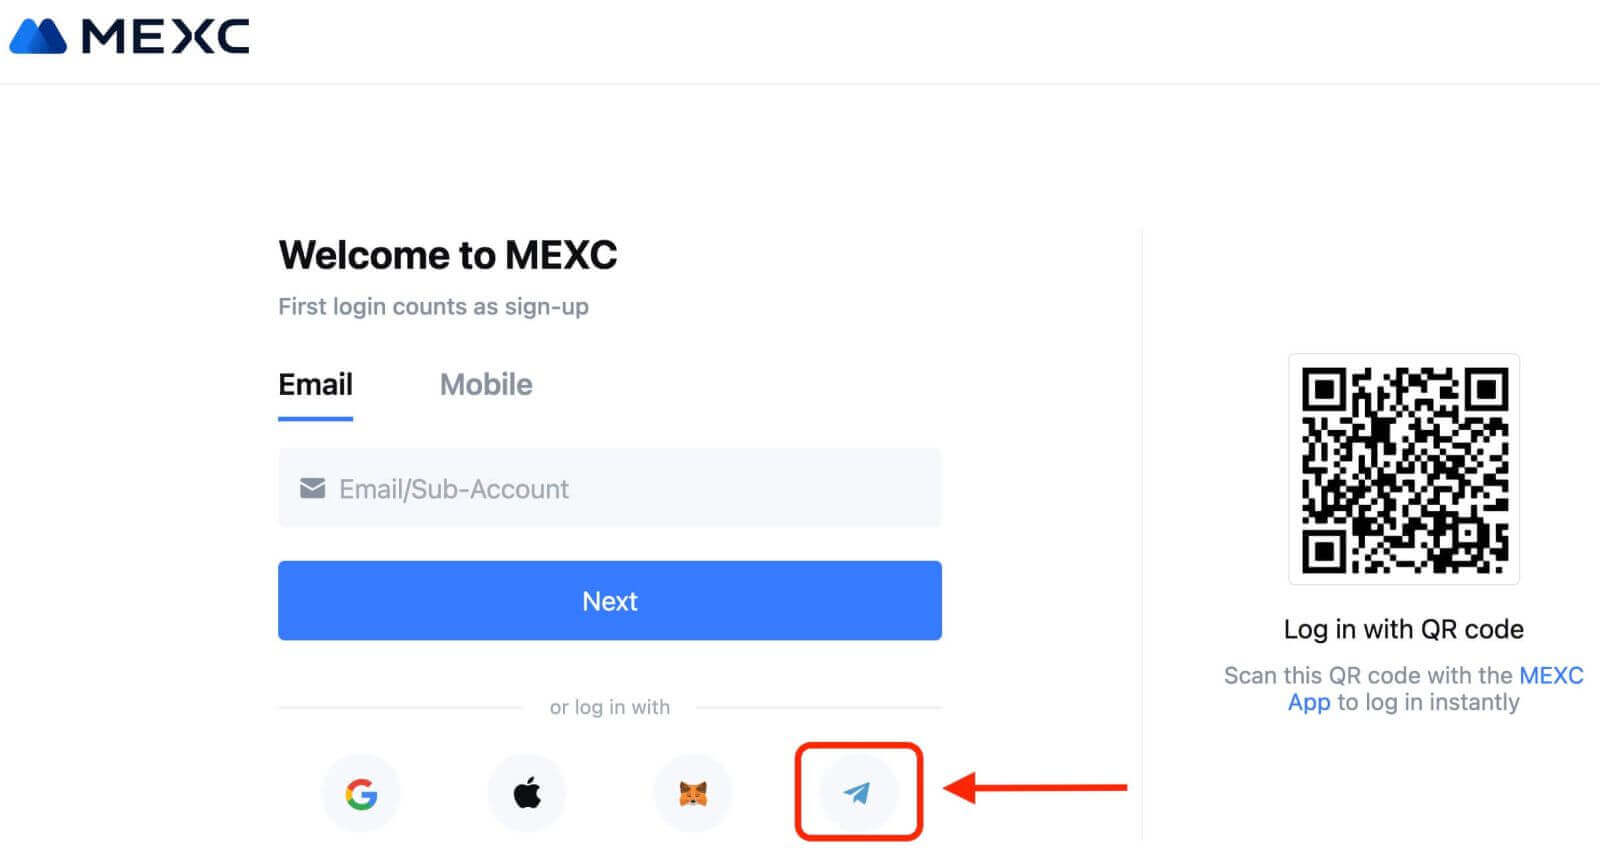Select the Email tab
The image size is (1600, 868).
click(315, 385)
